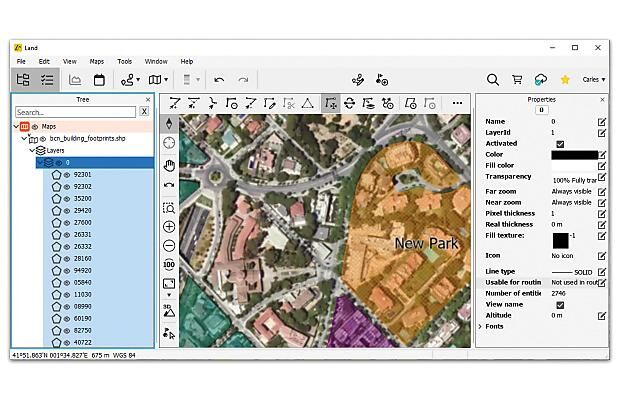
Task: Open the Carles user dropdown
Action: (x=594, y=79)
